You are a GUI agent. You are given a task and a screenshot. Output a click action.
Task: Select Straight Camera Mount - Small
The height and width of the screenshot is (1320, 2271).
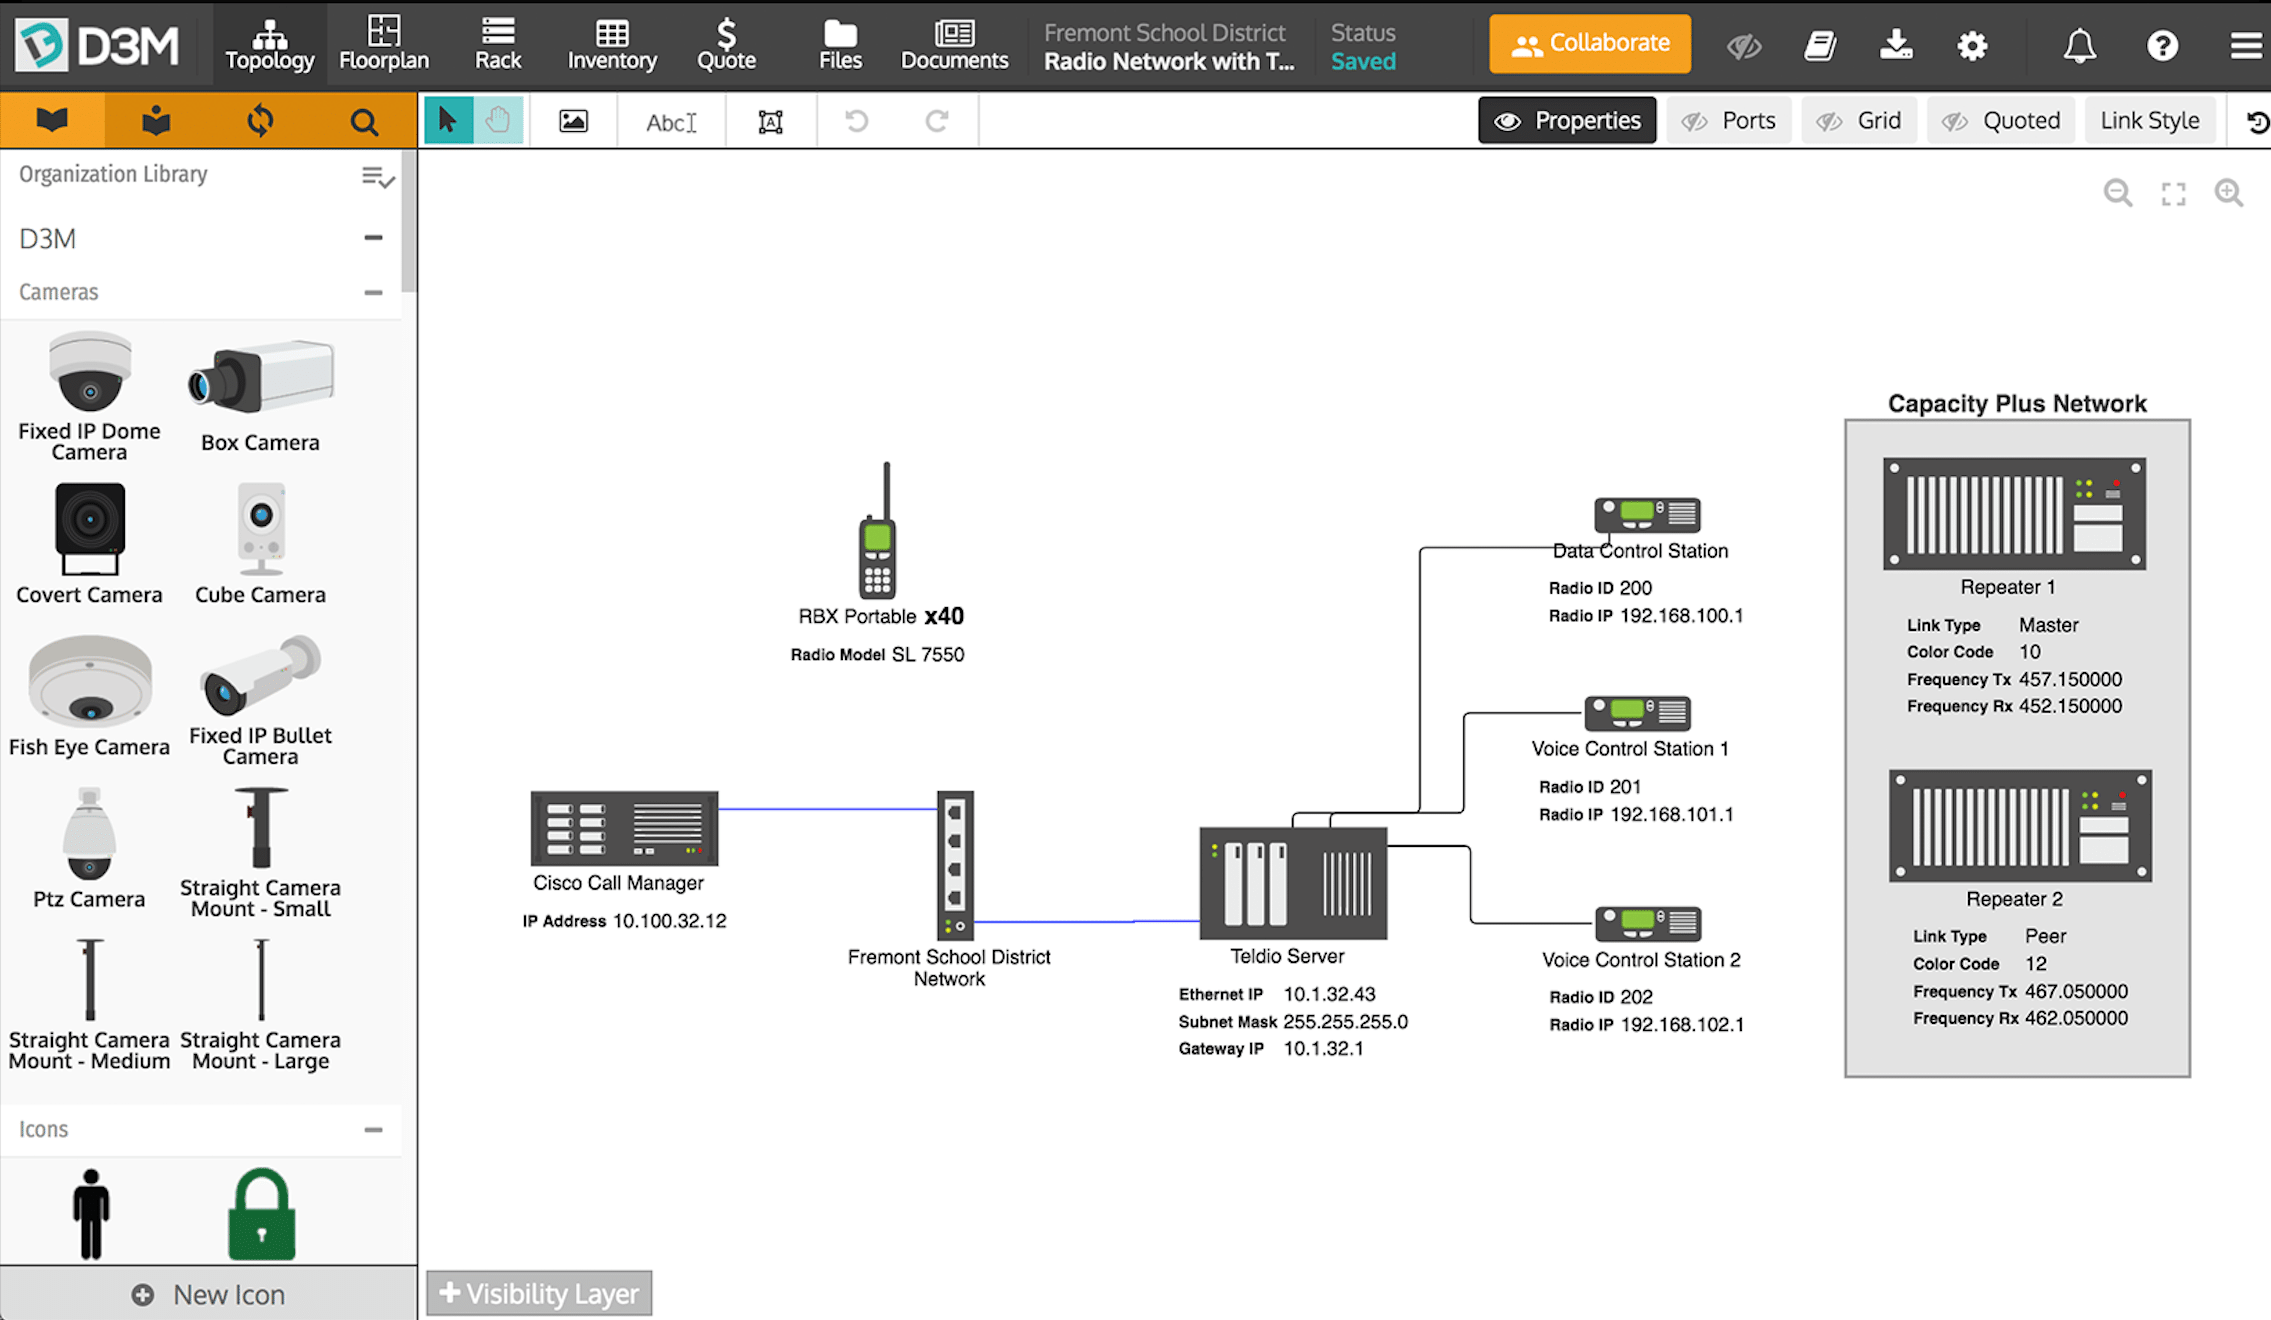[x=260, y=852]
